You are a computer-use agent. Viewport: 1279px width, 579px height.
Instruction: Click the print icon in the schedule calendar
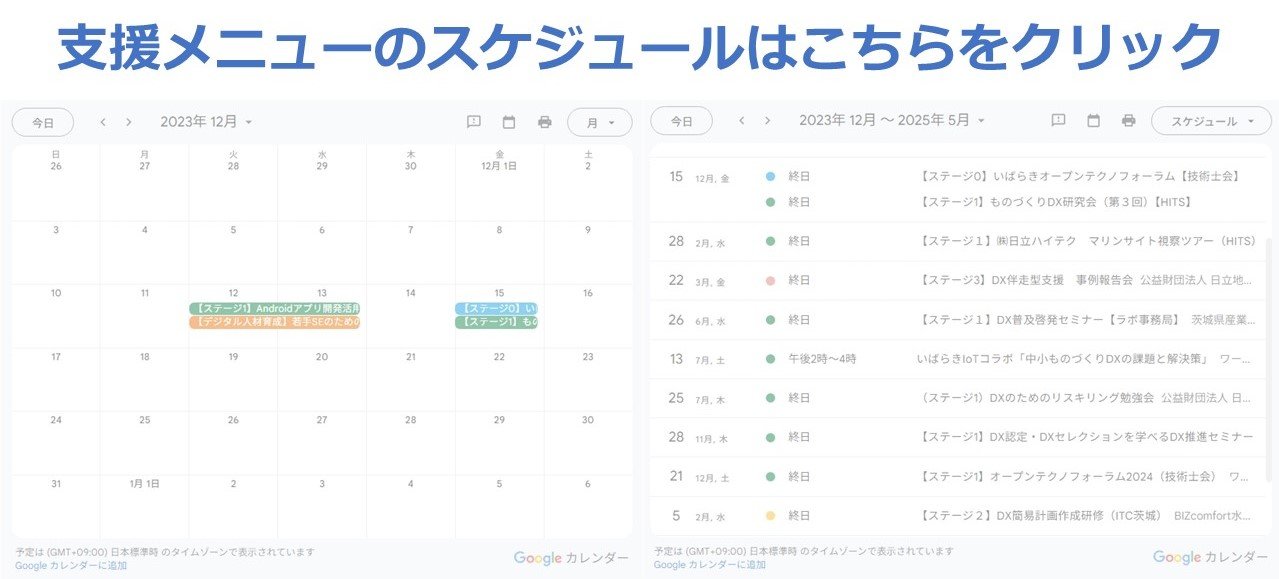pyautogui.click(x=1128, y=121)
